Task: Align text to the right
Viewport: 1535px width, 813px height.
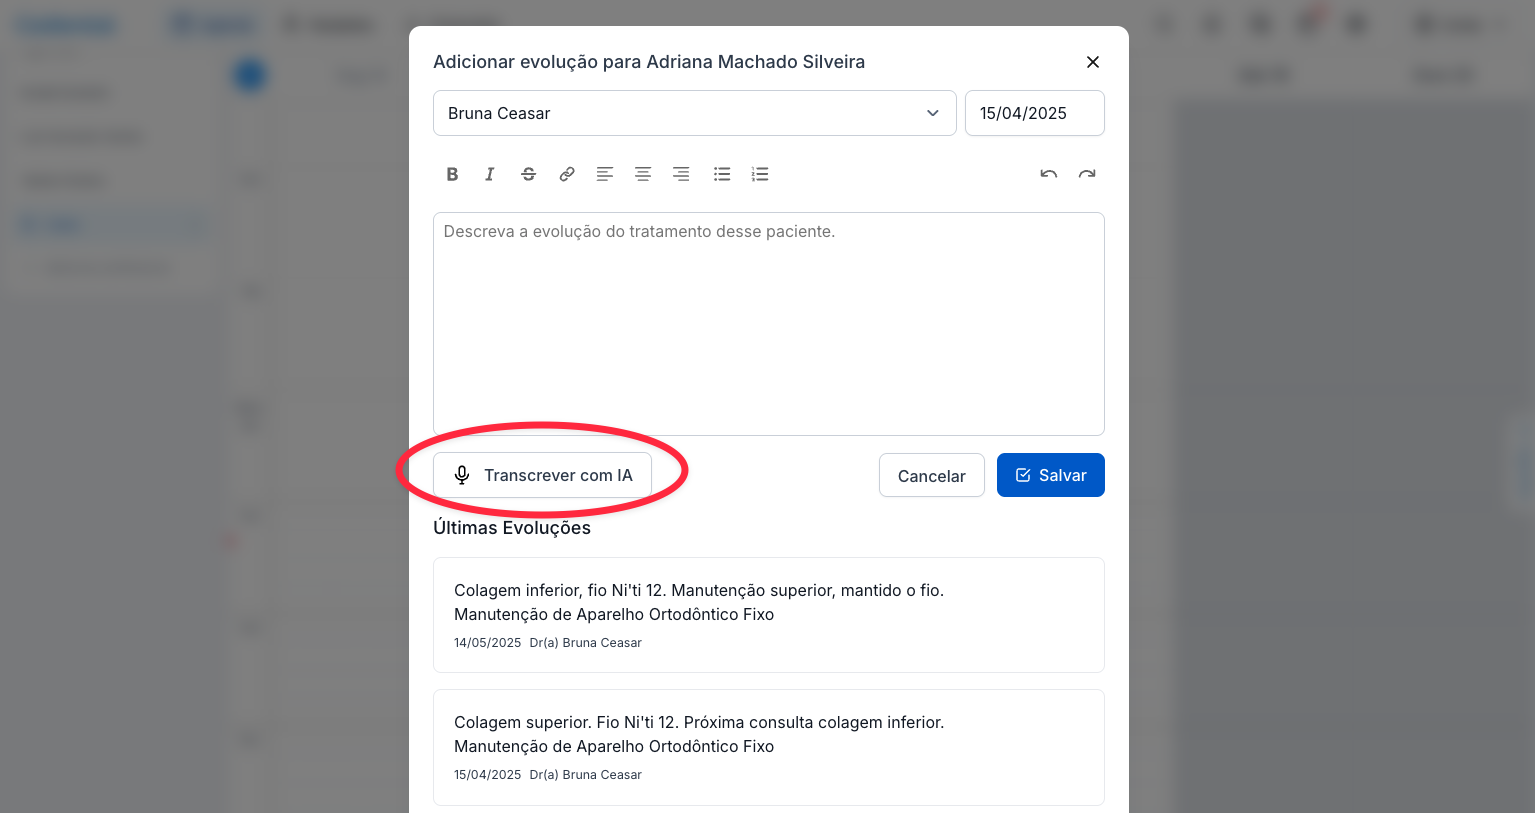Action: click(681, 174)
